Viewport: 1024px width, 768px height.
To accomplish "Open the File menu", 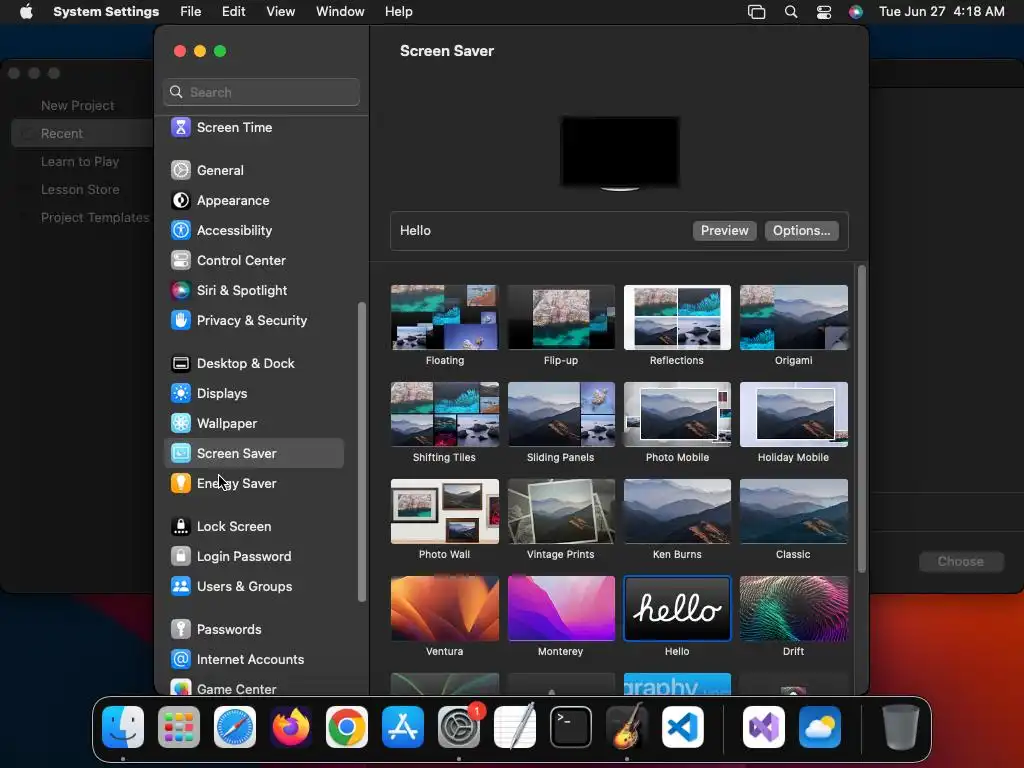I will coord(191,12).
